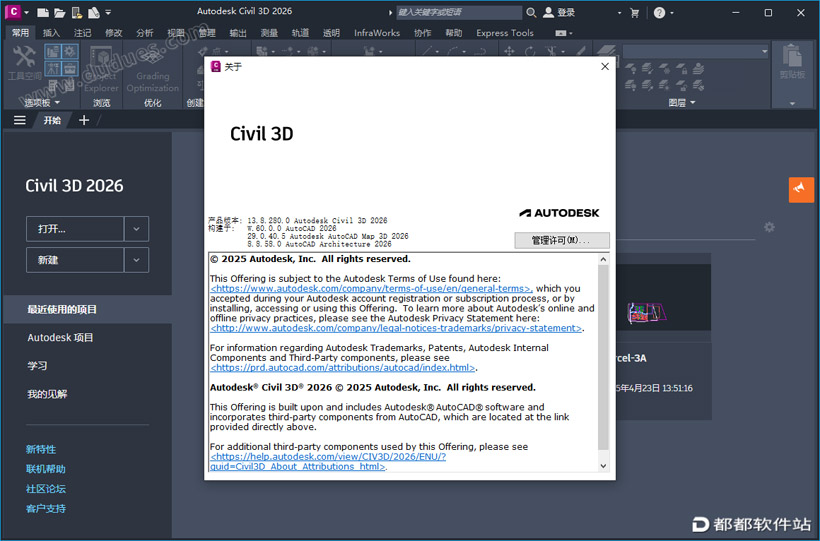Select 学习 in the left sidebar
This screenshot has height=541, width=820.
pyautogui.click(x=37, y=366)
